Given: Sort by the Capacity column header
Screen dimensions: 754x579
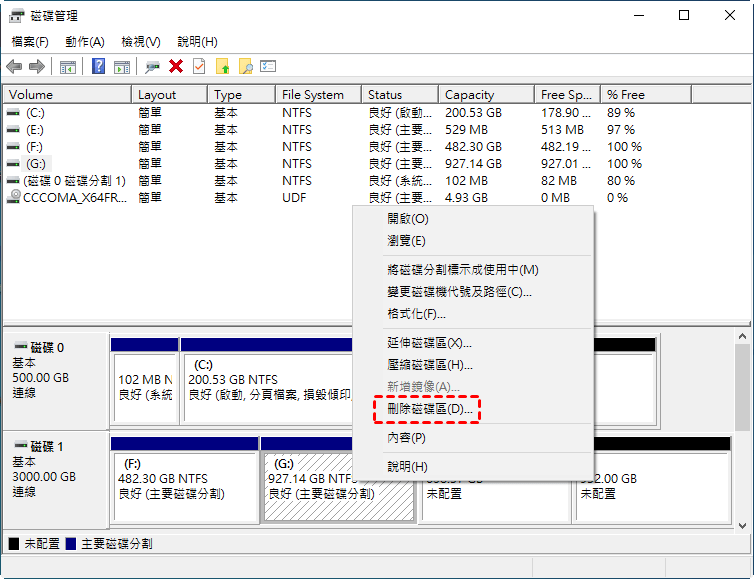Looking at the screenshot, I should (487, 95).
